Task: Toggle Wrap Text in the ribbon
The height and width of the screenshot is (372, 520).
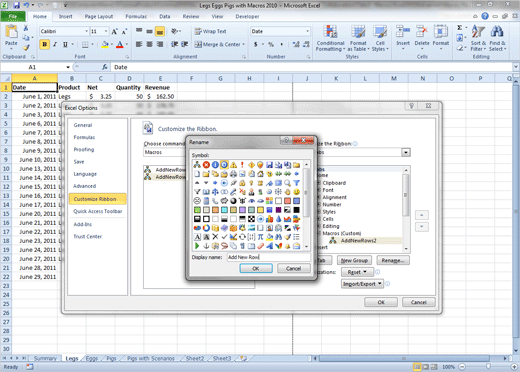Action: (211, 31)
